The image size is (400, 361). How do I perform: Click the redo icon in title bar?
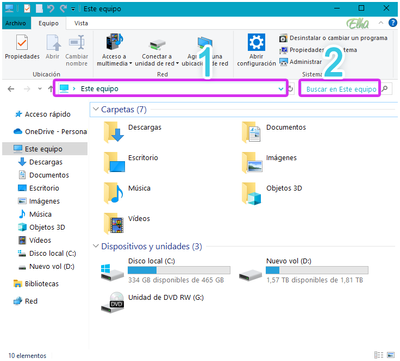click(x=63, y=8)
